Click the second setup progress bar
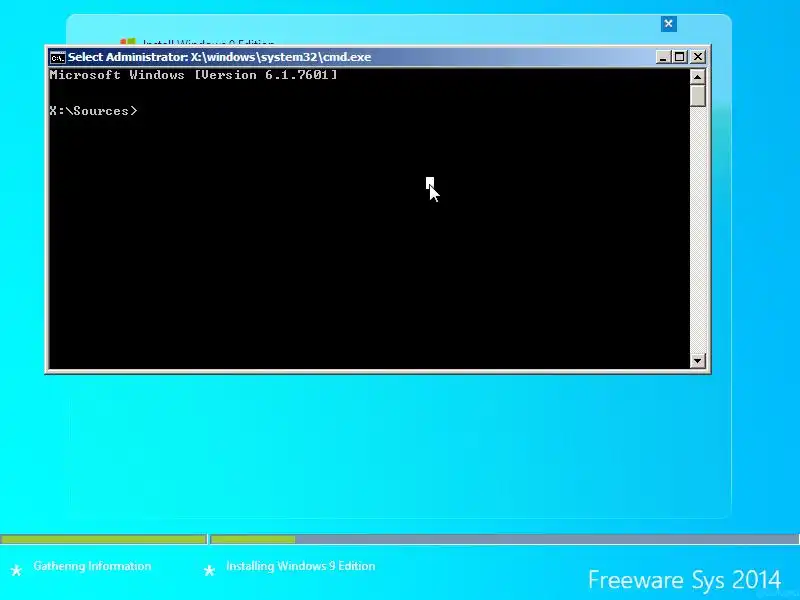The width and height of the screenshot is (800, 600). tap(505, 539)
